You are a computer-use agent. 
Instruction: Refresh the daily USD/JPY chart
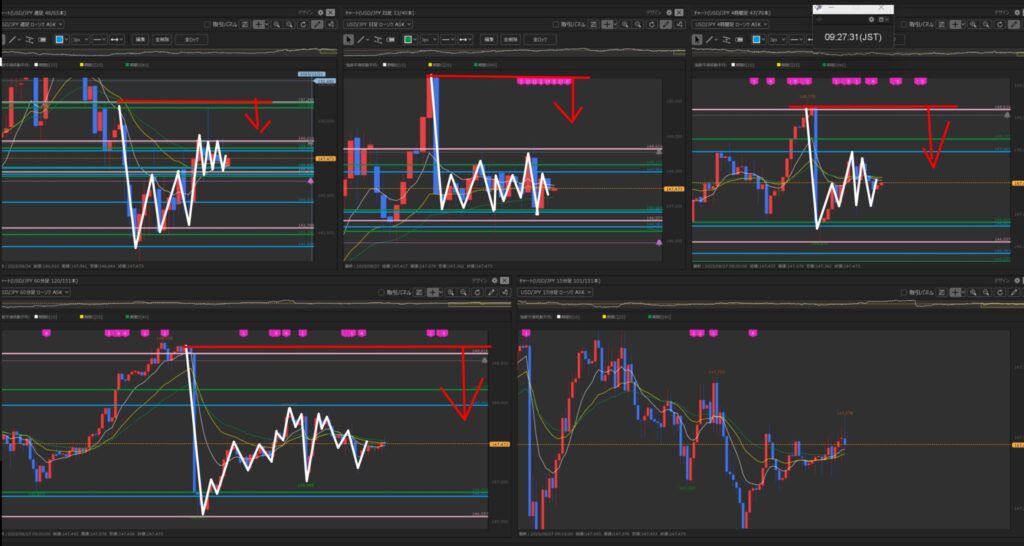tap(652, 24)
